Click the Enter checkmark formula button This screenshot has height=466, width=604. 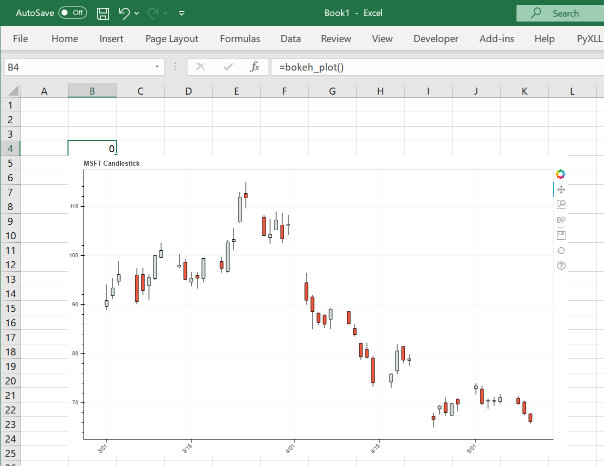point(228,67)
